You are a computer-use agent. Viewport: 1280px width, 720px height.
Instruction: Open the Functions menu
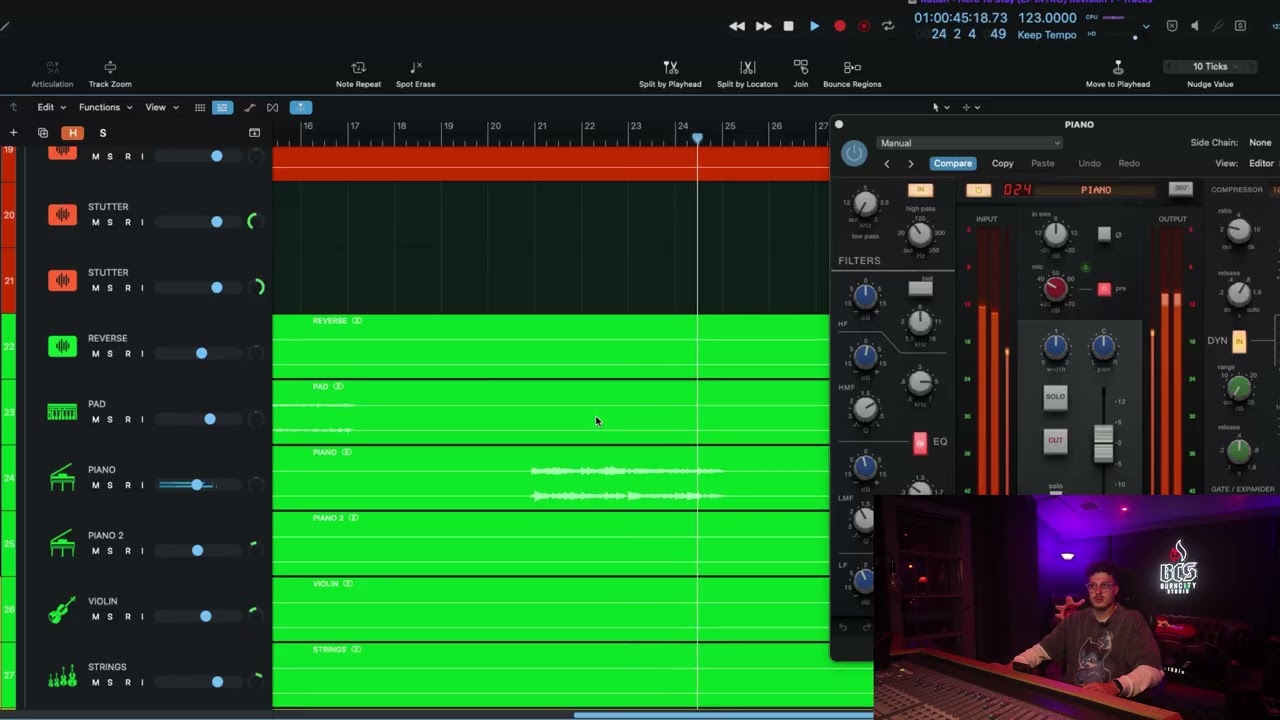105,107
